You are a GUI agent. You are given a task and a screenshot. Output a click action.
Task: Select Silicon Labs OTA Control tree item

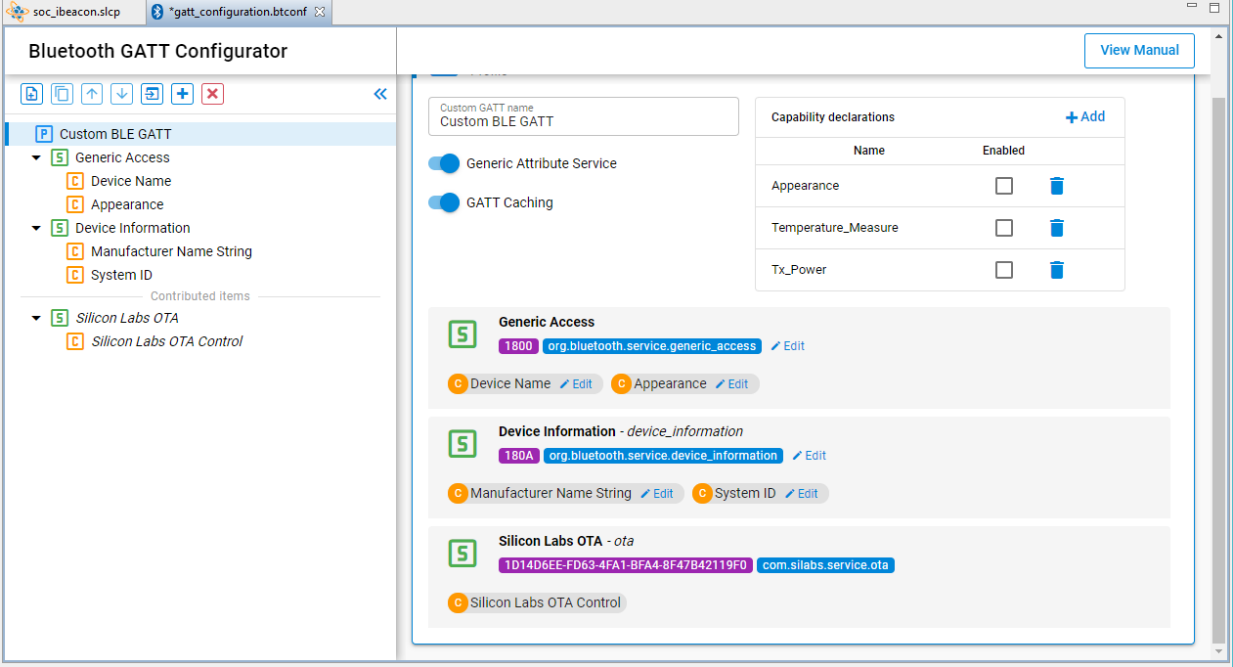pyautogui.click(x=166, y=342)
